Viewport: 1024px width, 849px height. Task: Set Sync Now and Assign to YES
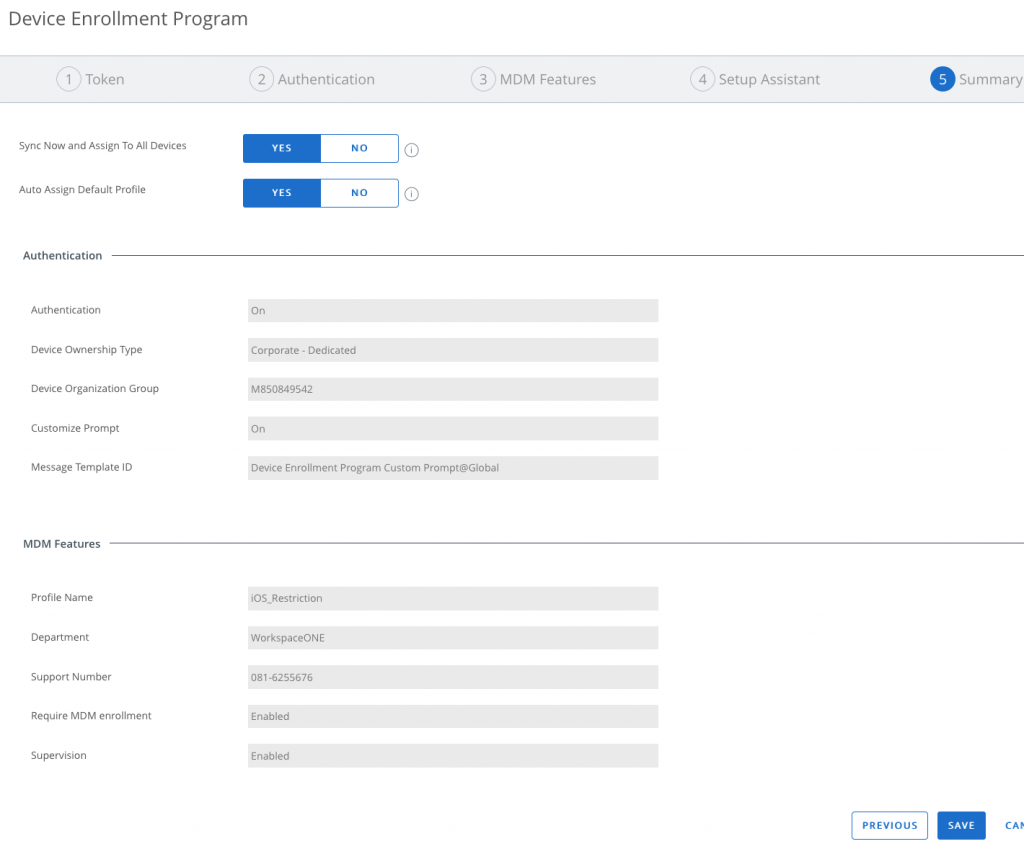click(282, 148)
